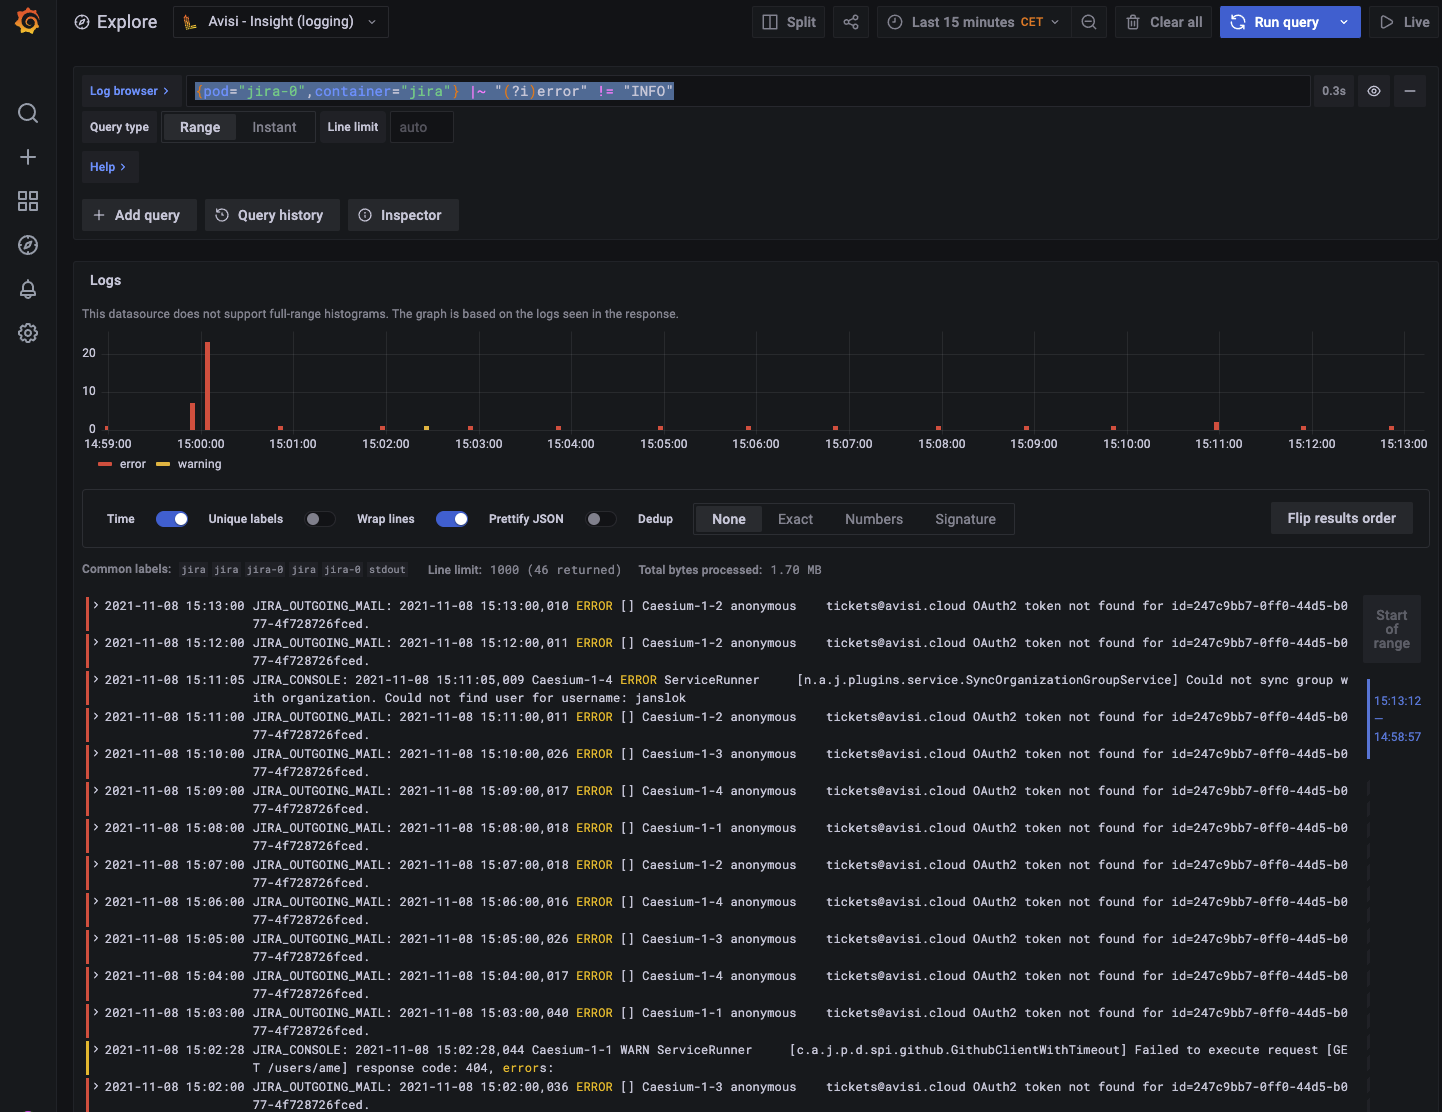Select Range query type
Viewport: 1442px width, 1112px height.
click(200, 127)
